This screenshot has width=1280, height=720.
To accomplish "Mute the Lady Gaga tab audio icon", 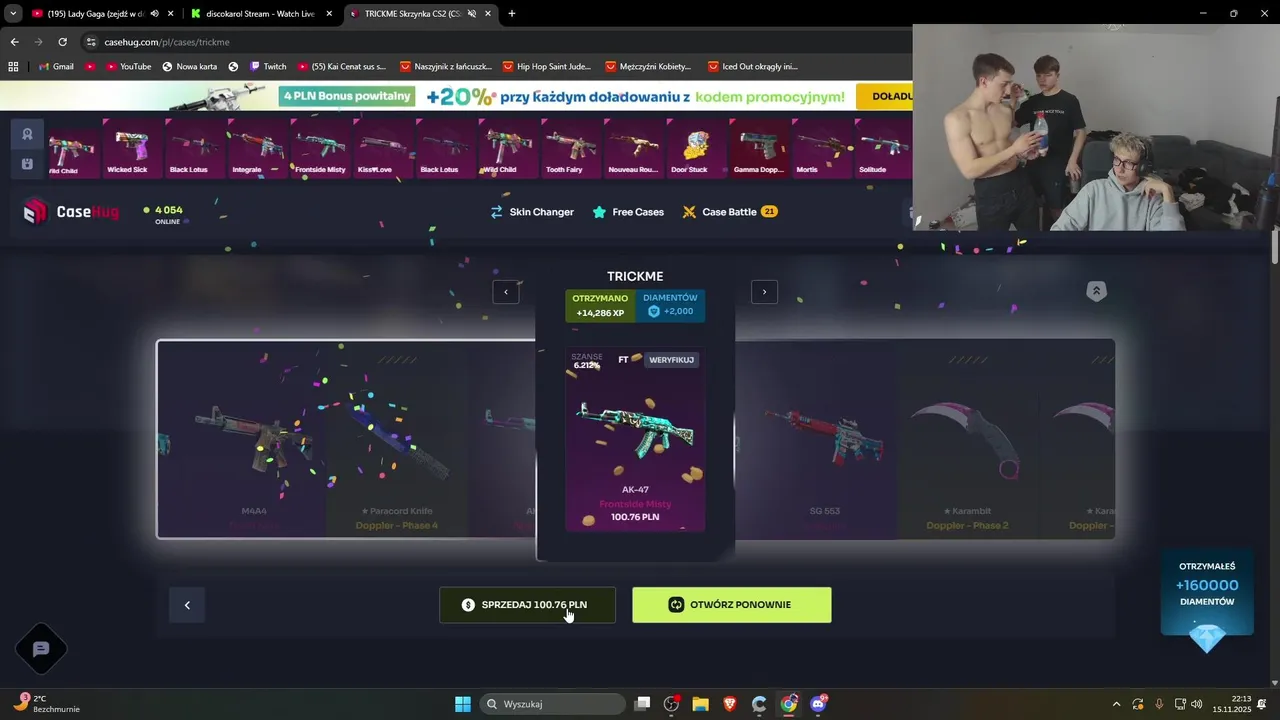I will [154, 14].
